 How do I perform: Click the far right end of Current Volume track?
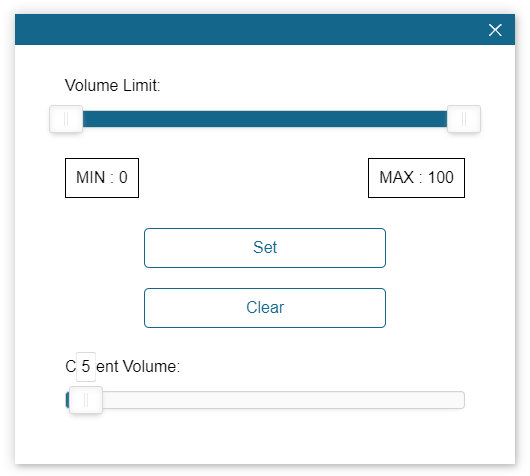pos(460,400)
